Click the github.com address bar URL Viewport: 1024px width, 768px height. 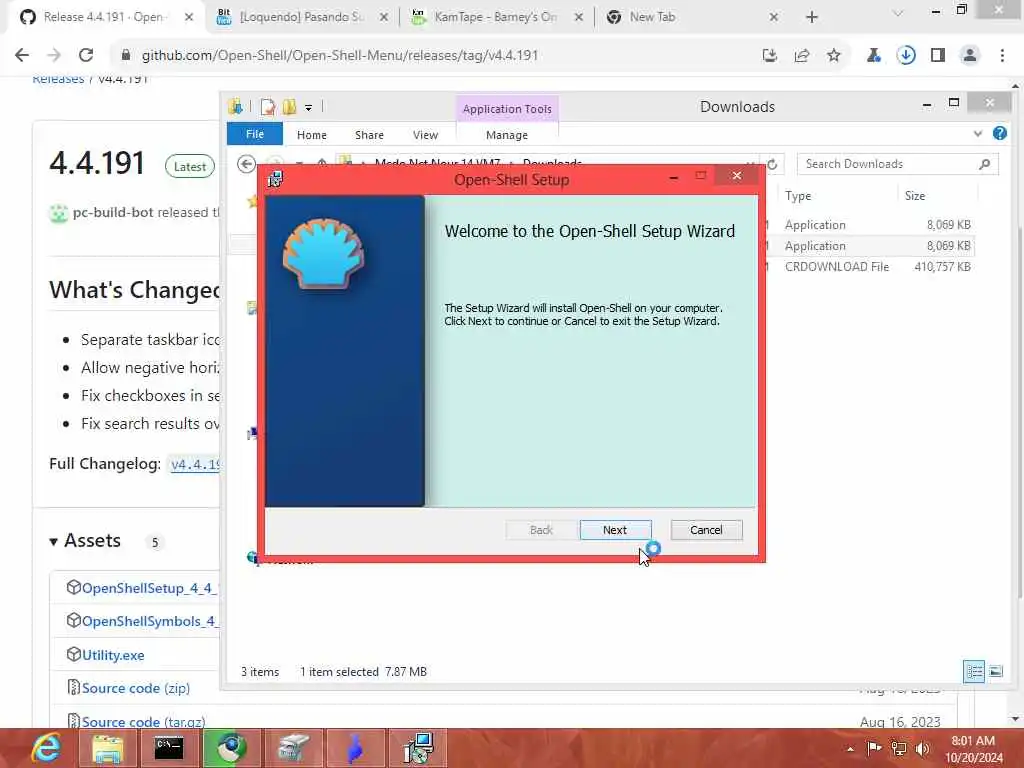[340, 56]
